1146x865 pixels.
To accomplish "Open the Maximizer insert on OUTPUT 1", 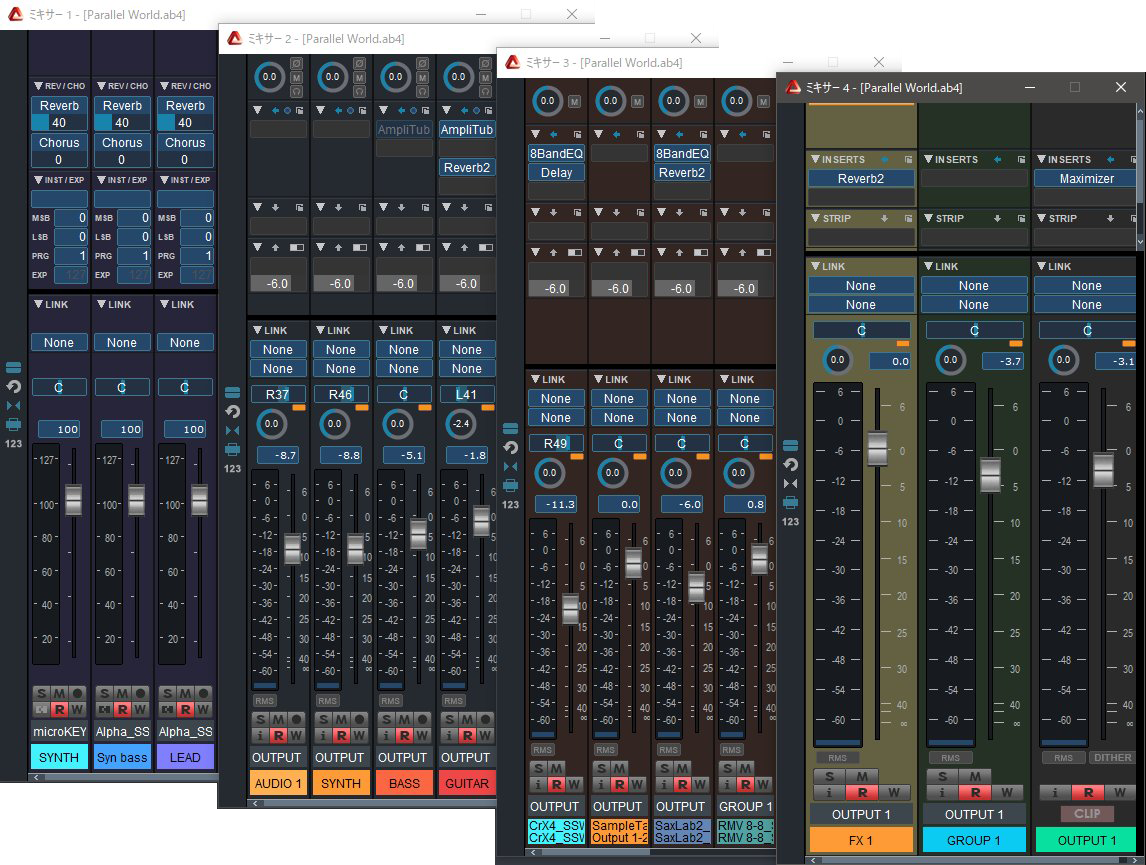I will pyautogui.click(x=1086, y=178).
